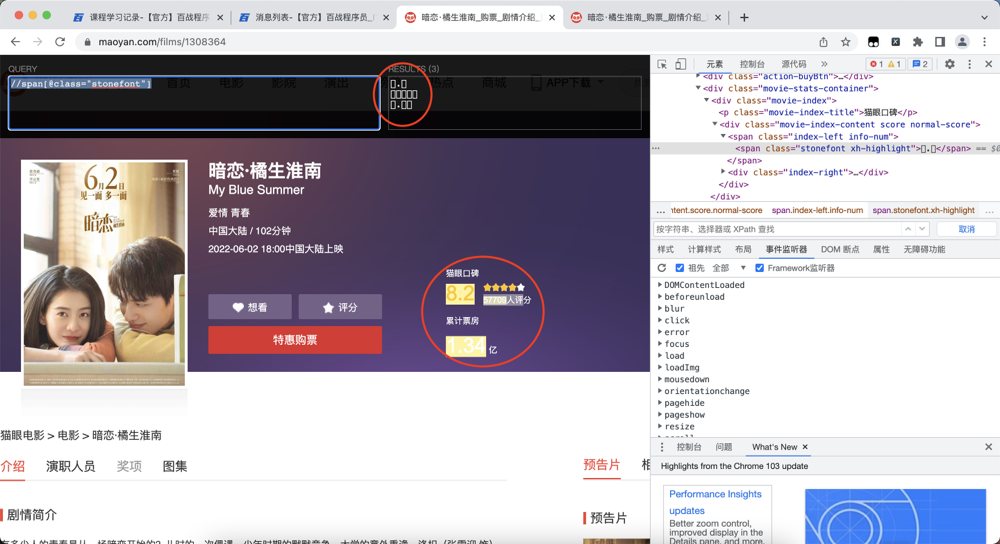This screenshot has width=1000, height=544.
Task: Close the DevTools panel
Action: click(989, 64)
